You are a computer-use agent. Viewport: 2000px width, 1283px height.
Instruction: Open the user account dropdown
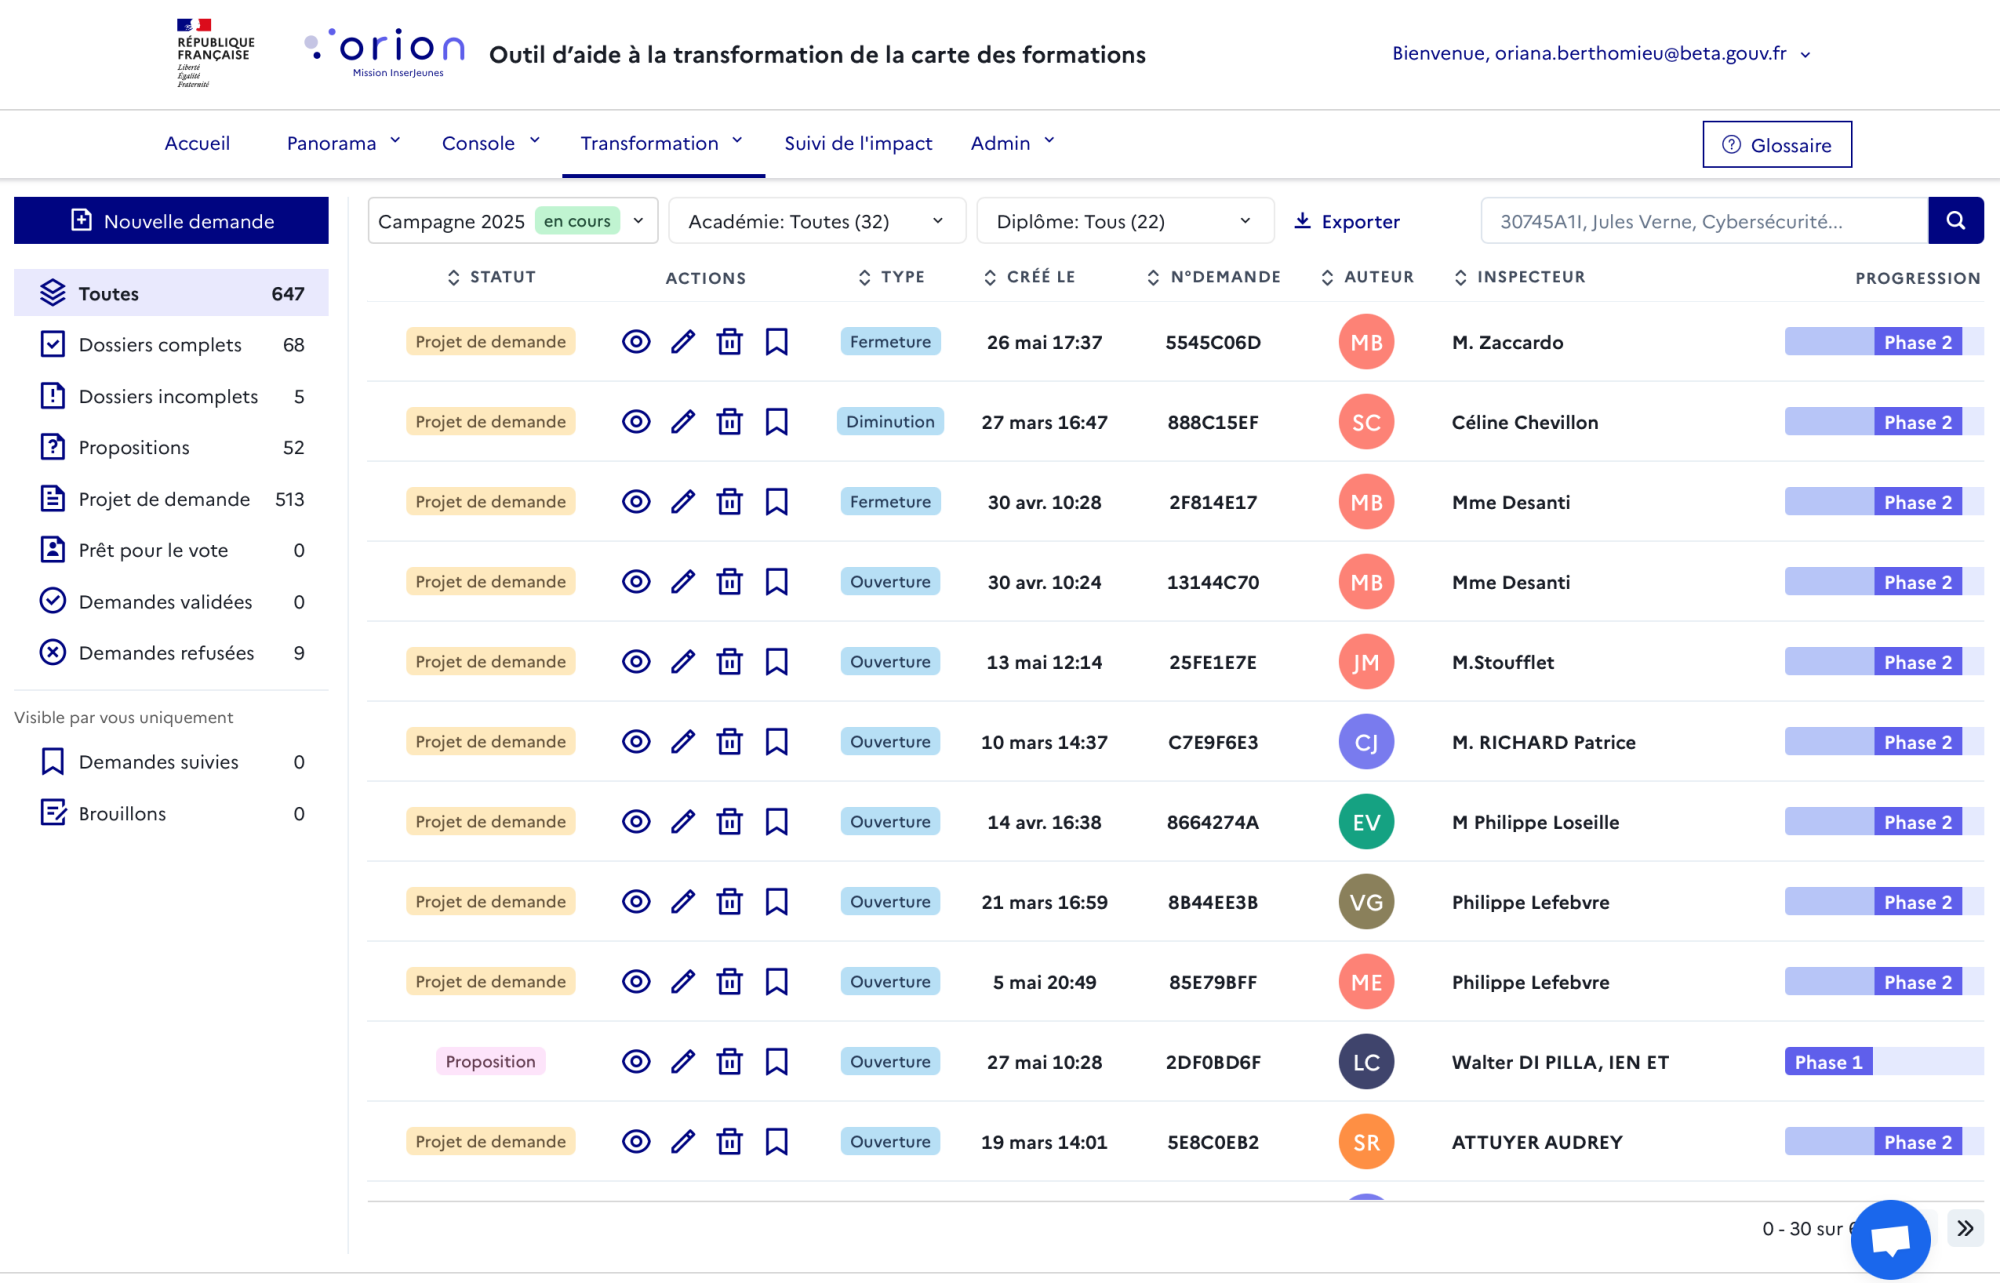1601,53
